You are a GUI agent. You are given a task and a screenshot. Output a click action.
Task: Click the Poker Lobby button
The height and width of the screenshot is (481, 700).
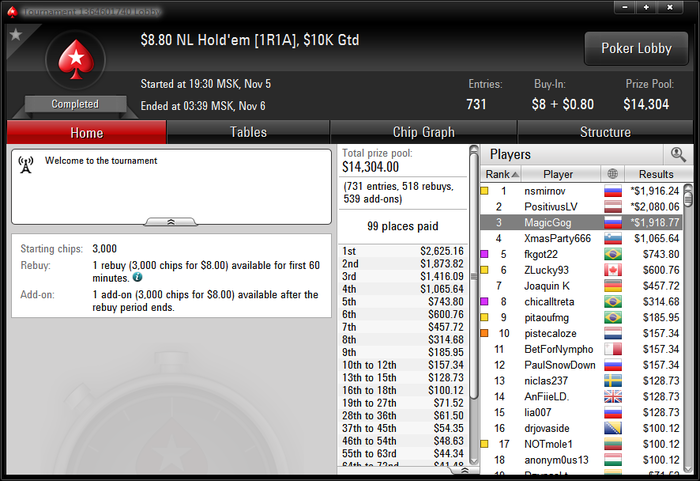pyautogui.click(x=636, y=48)
